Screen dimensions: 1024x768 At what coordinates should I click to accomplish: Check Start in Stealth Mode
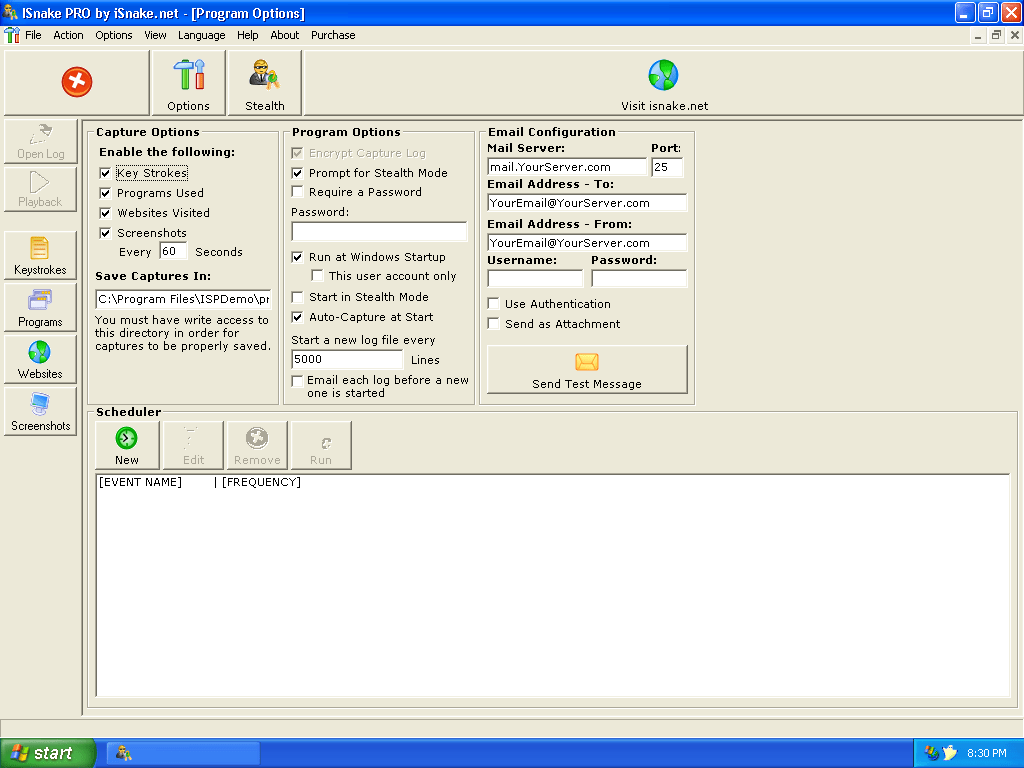pyautogui.click(x=297, y=297)
